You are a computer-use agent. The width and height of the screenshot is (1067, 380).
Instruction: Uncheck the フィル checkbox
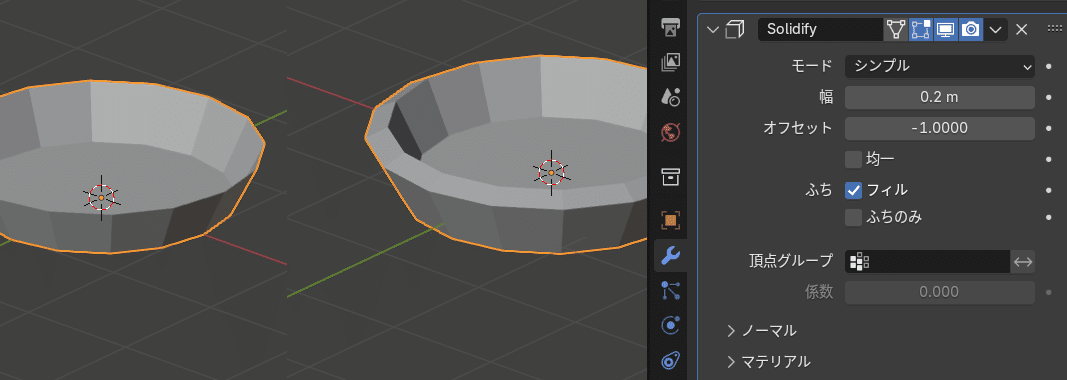coord(853,190)
